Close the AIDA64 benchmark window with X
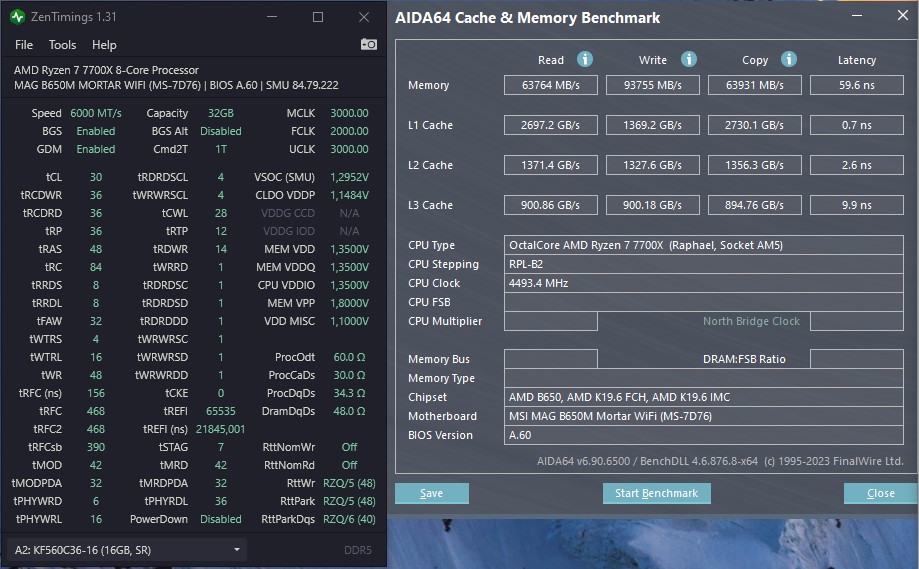This screenshot has height=569, width=919. (x=903, y=16)
